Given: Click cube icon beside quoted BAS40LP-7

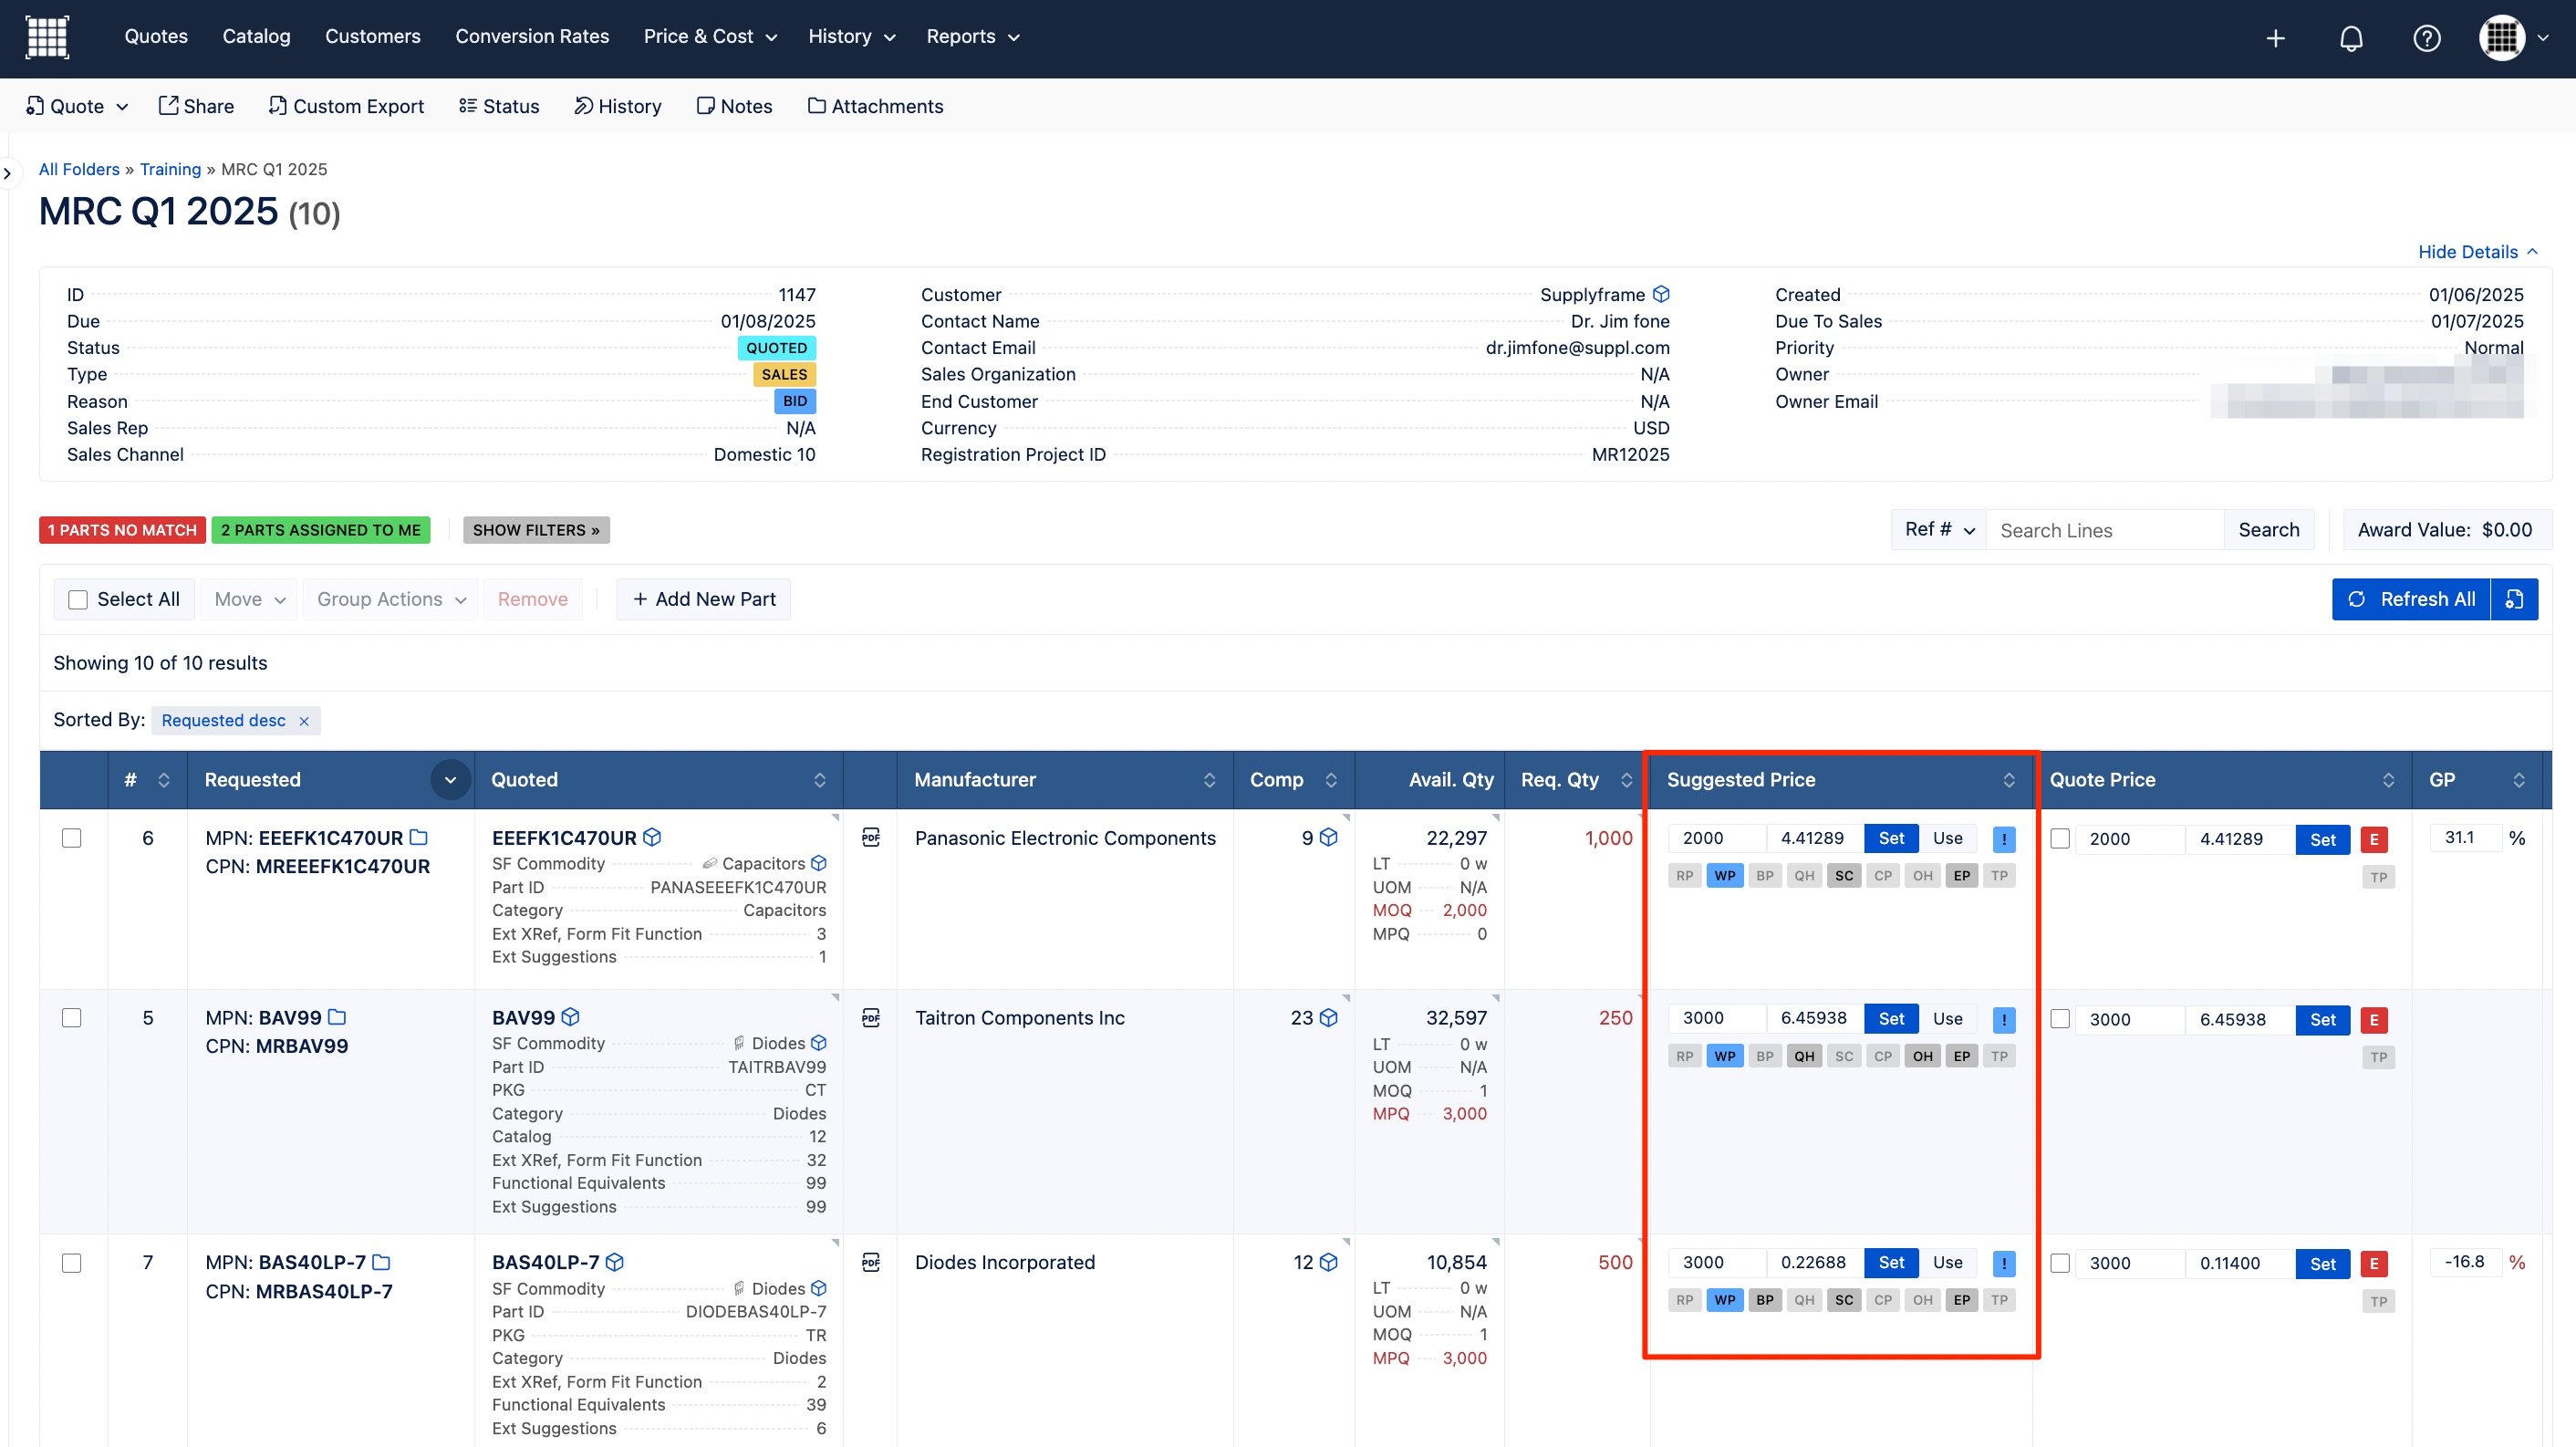Looking at the screenshot, I should pos(615,1262).
